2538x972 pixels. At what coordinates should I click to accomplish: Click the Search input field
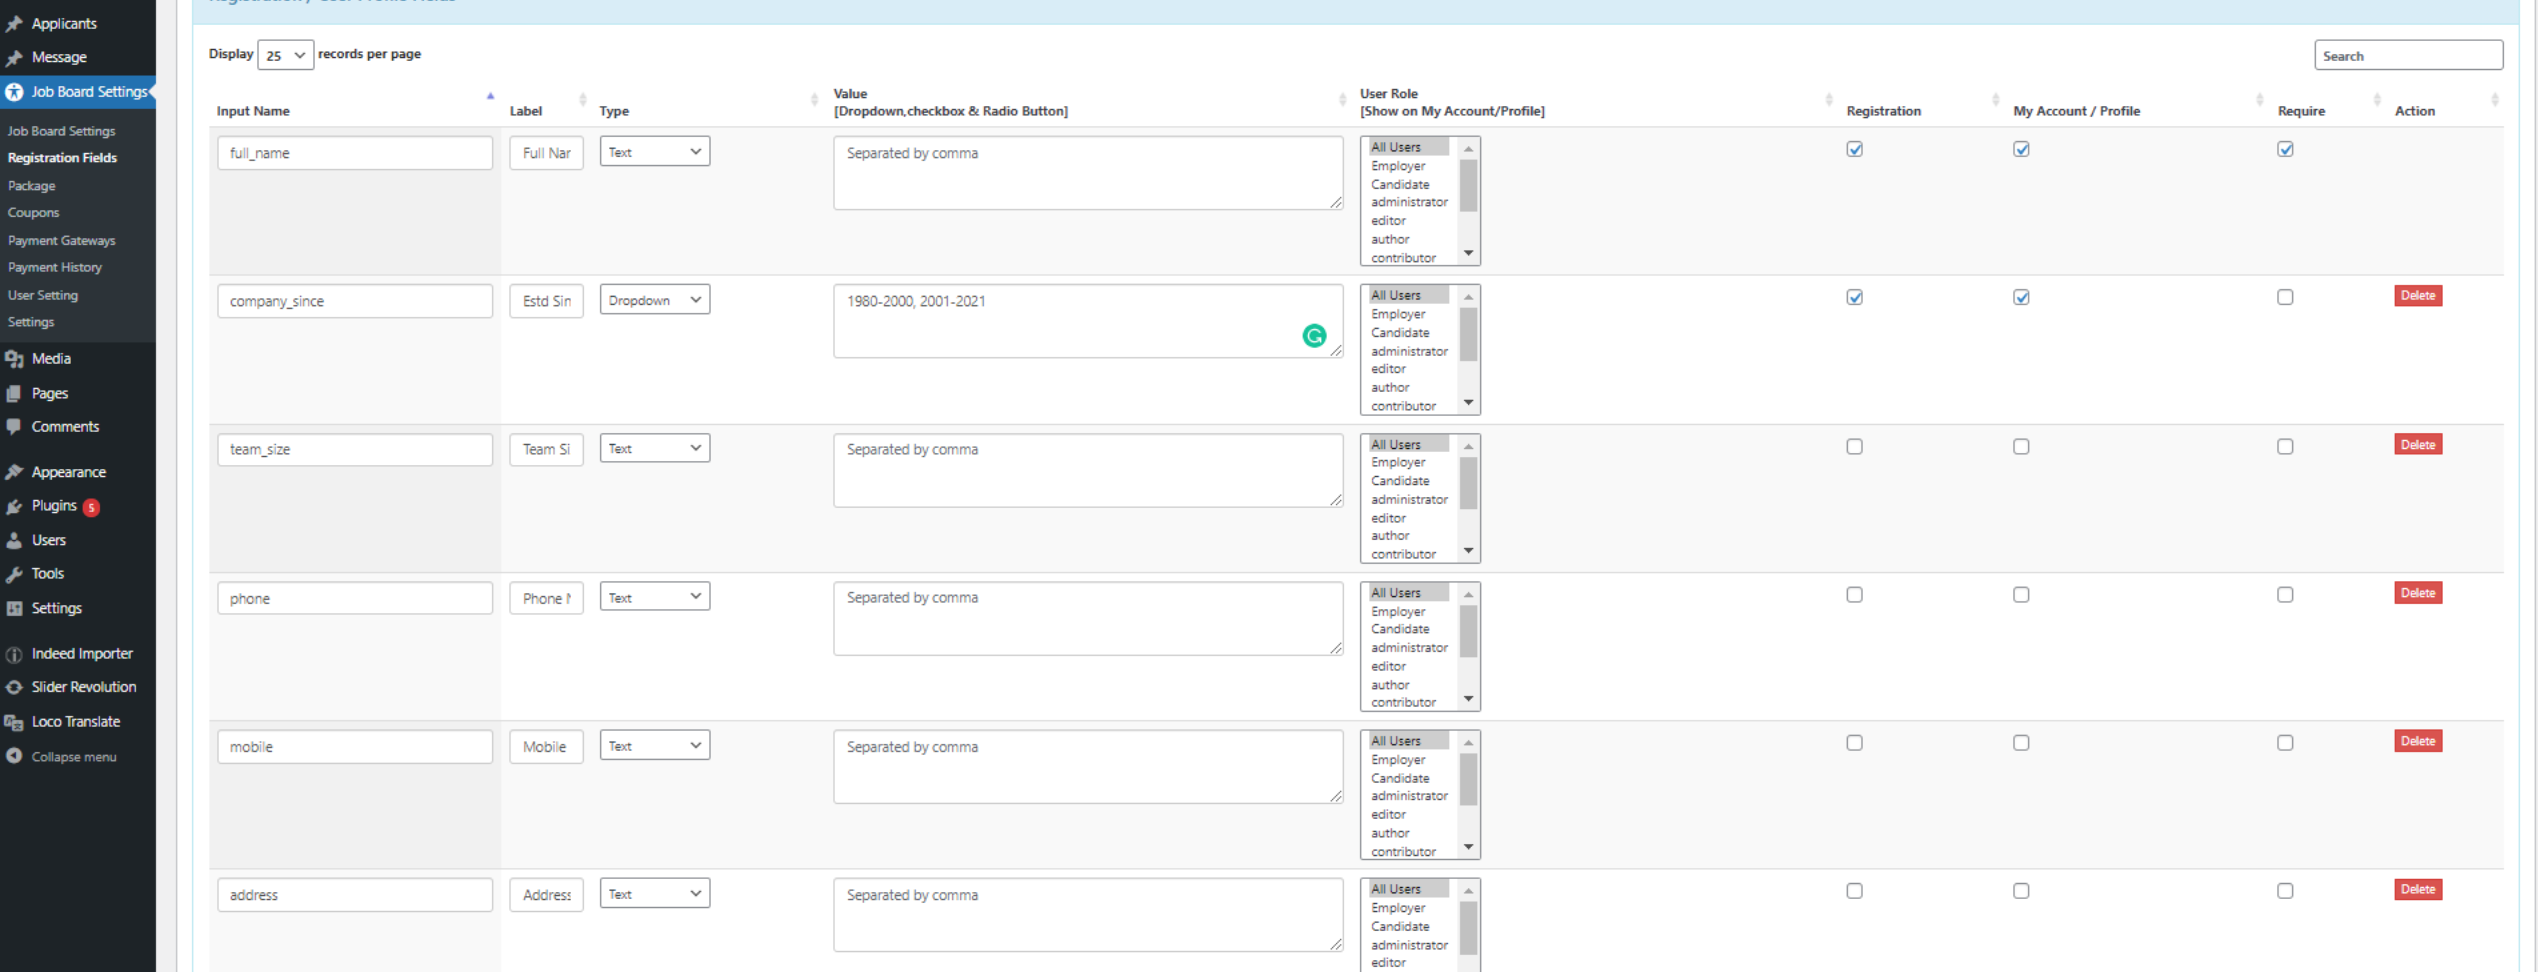point(2408,55)
